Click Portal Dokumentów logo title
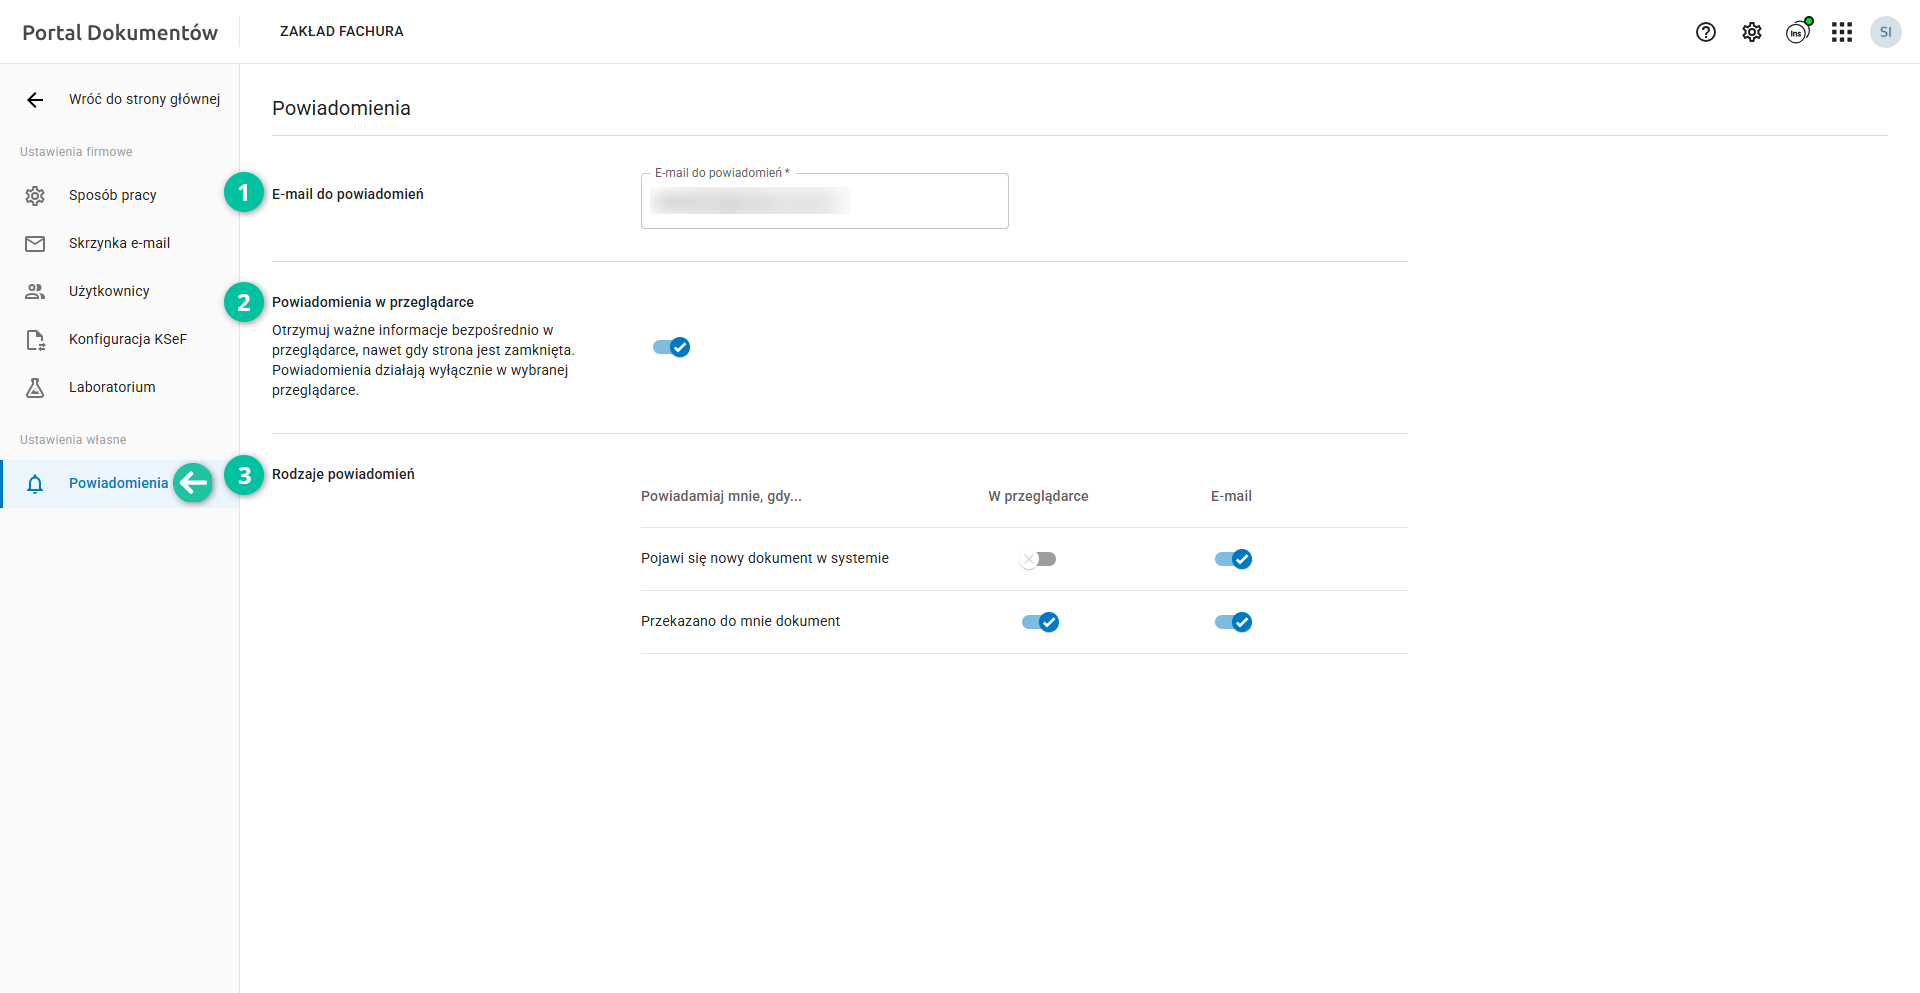Image resolution: width=1920 pixels, height=993 pixels. (120, 32)
